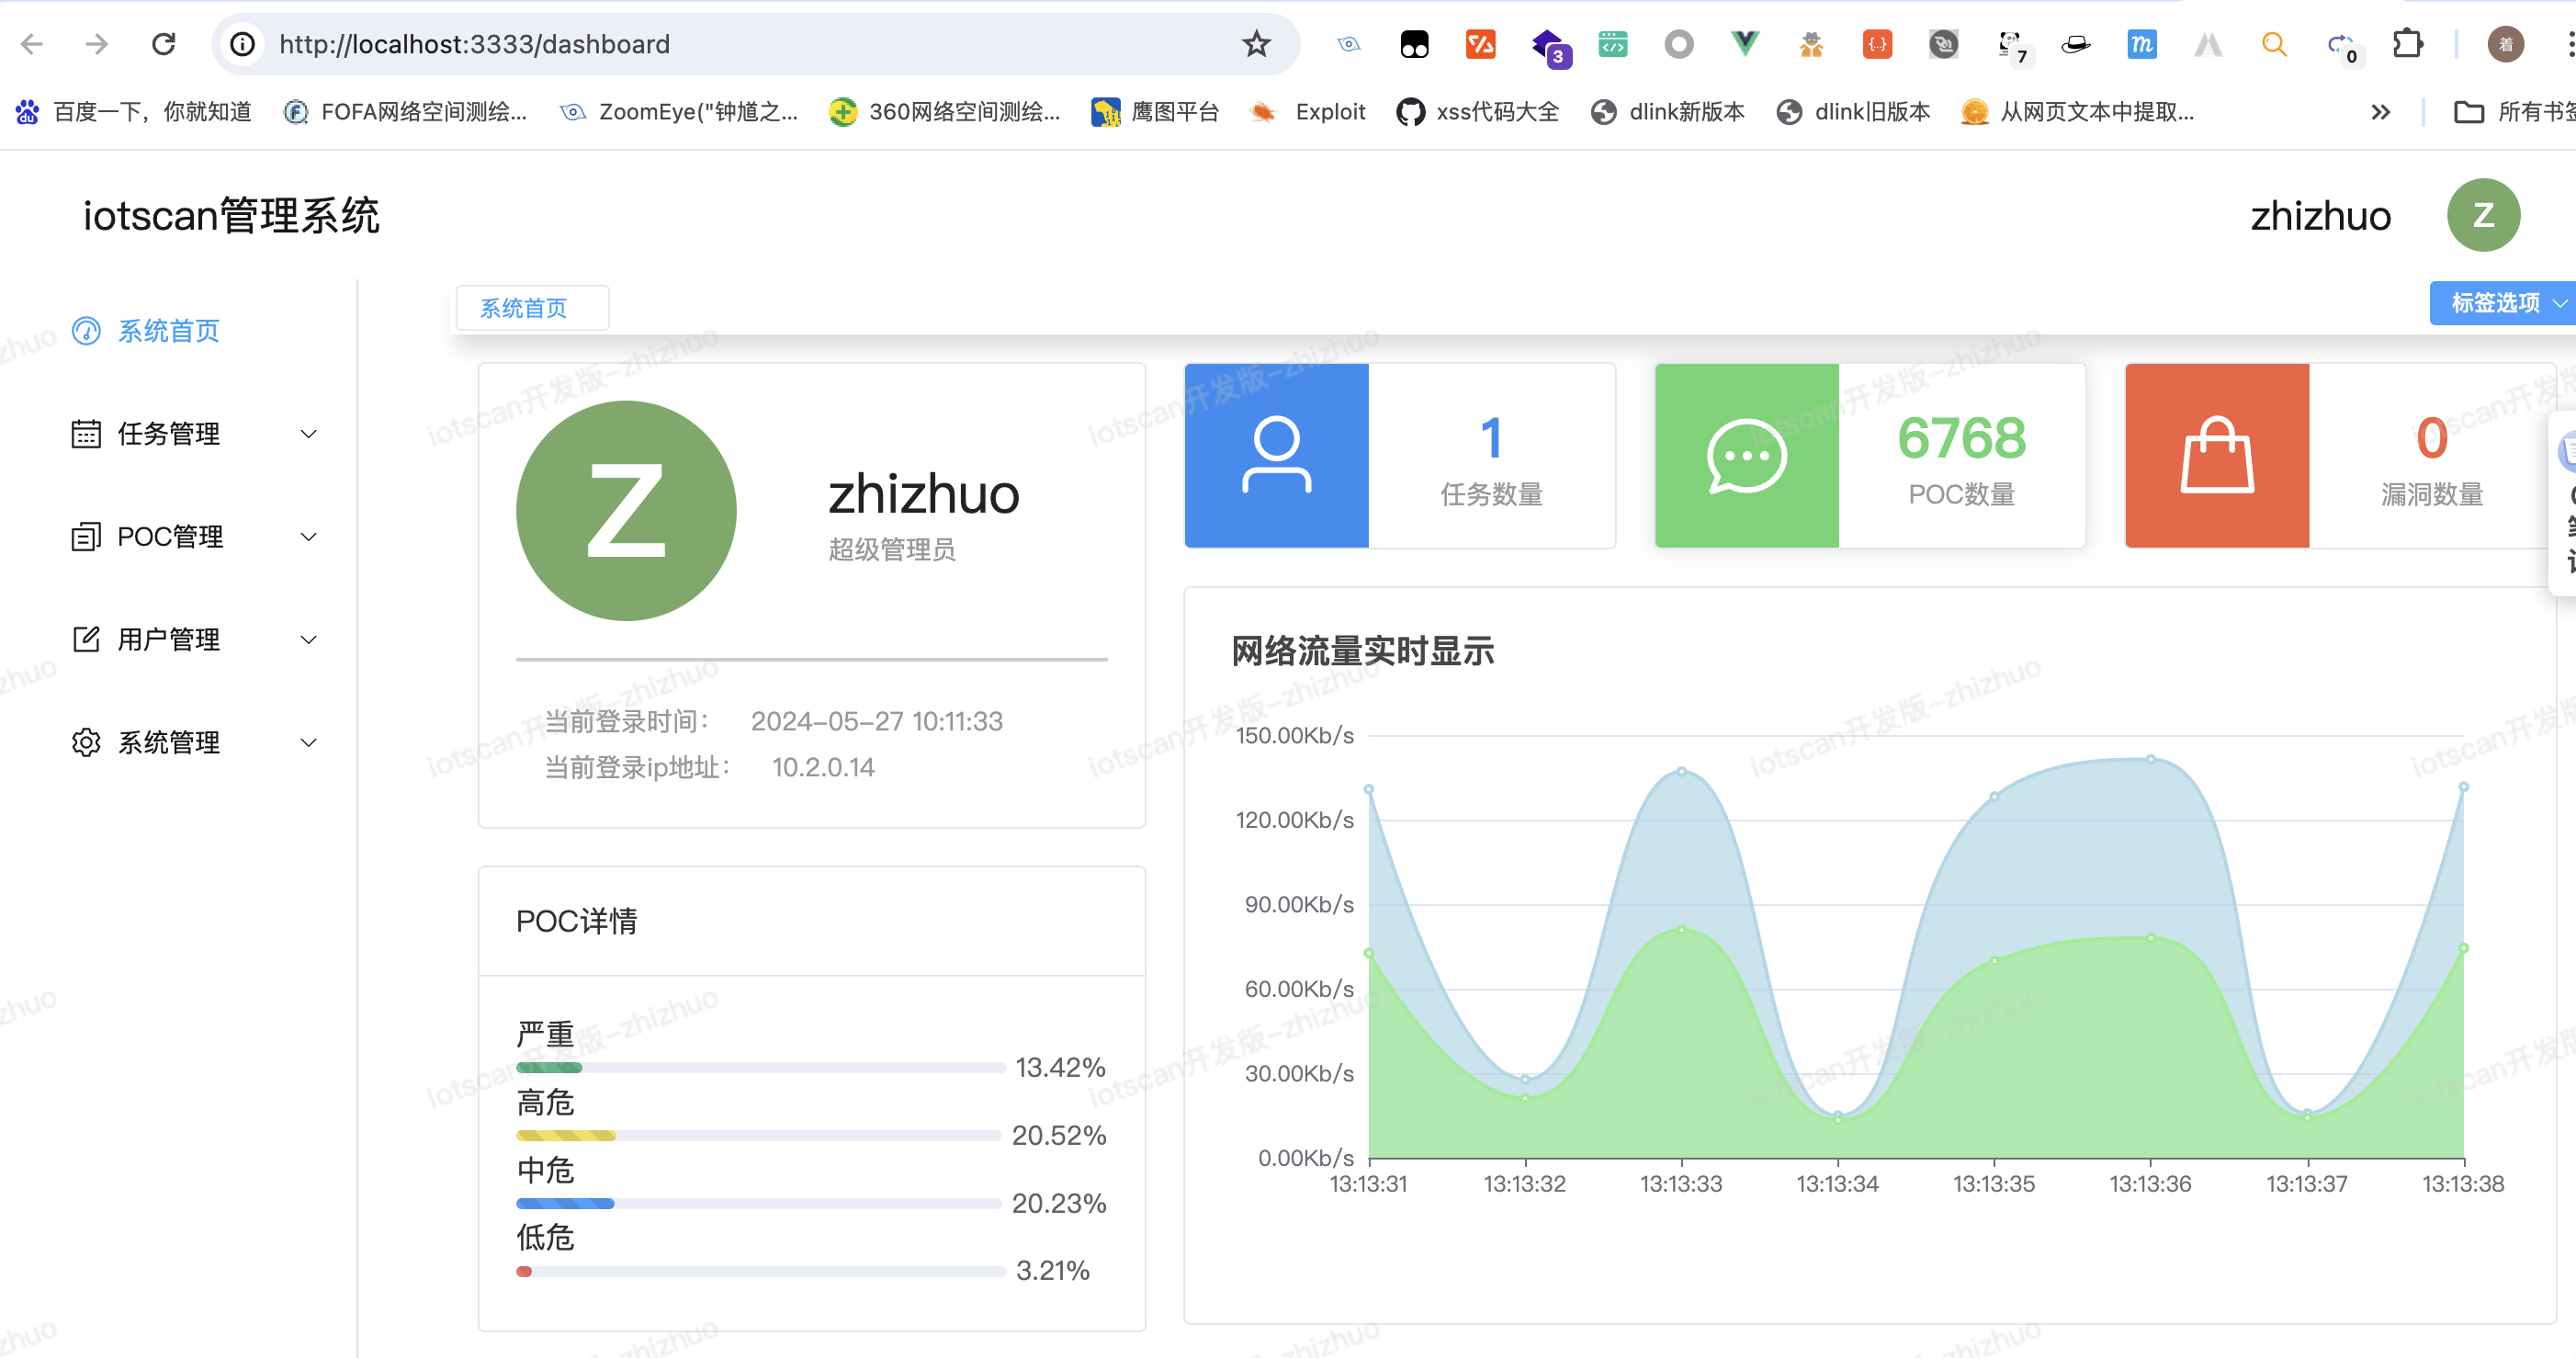Click the browser address bar URL

coord(474,44)
